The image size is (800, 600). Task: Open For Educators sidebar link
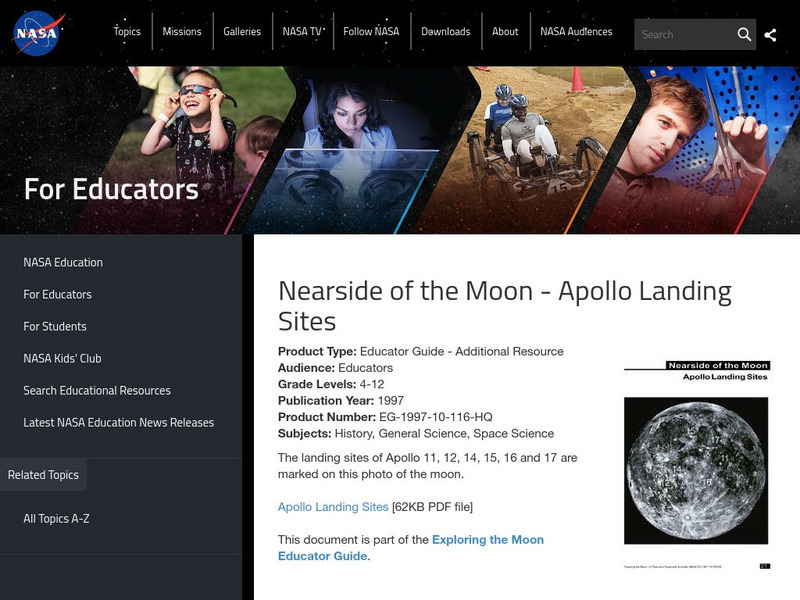tap(57, 294)
